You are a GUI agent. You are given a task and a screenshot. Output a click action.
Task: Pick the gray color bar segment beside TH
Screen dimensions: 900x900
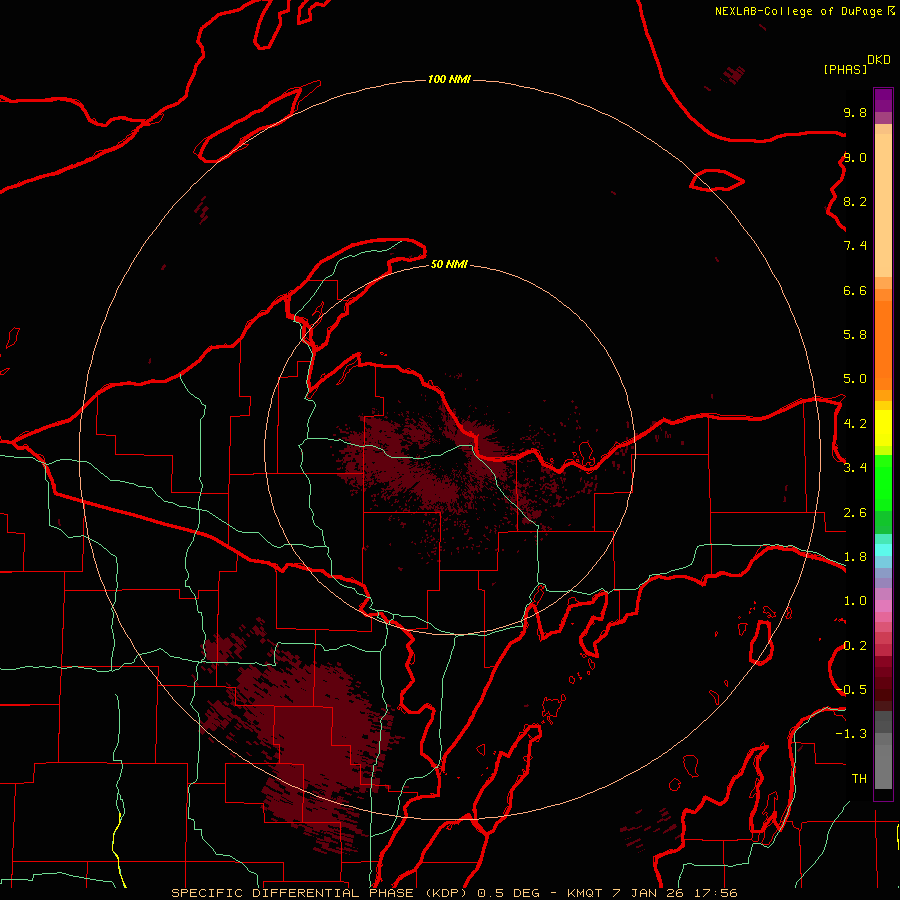[883, 769]
